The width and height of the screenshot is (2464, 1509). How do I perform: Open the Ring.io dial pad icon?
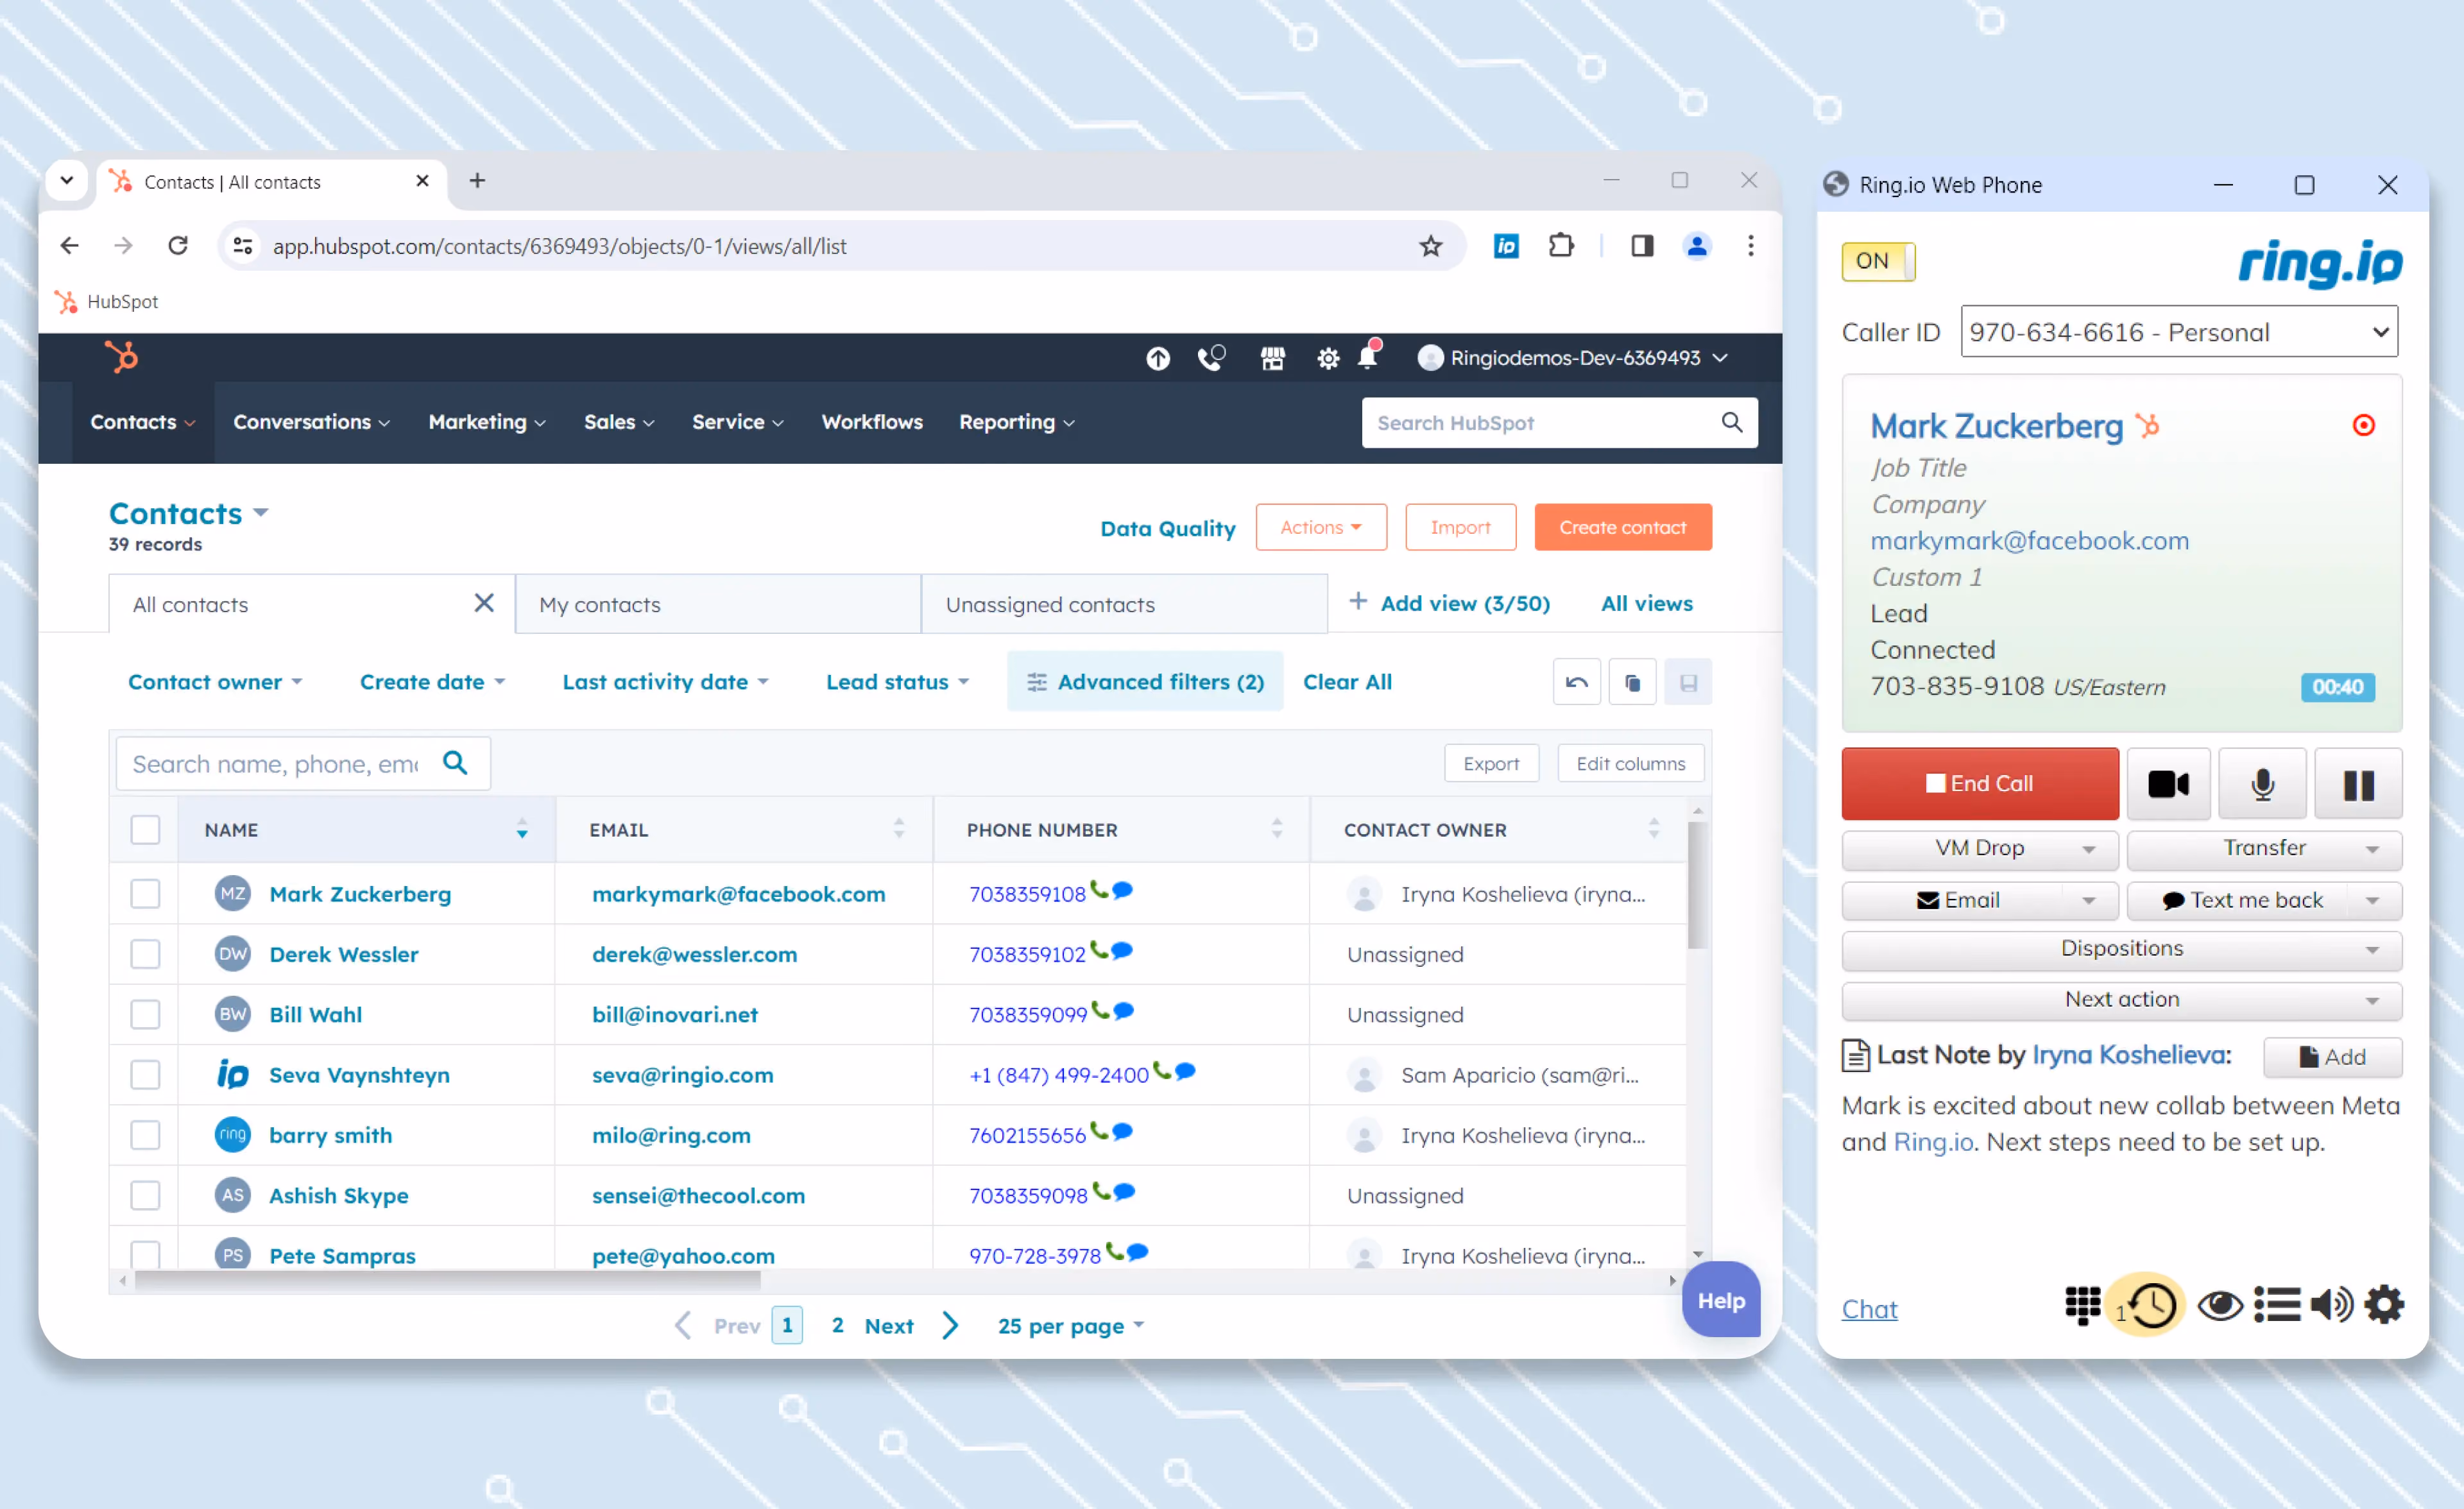tap(2082, 1305)
